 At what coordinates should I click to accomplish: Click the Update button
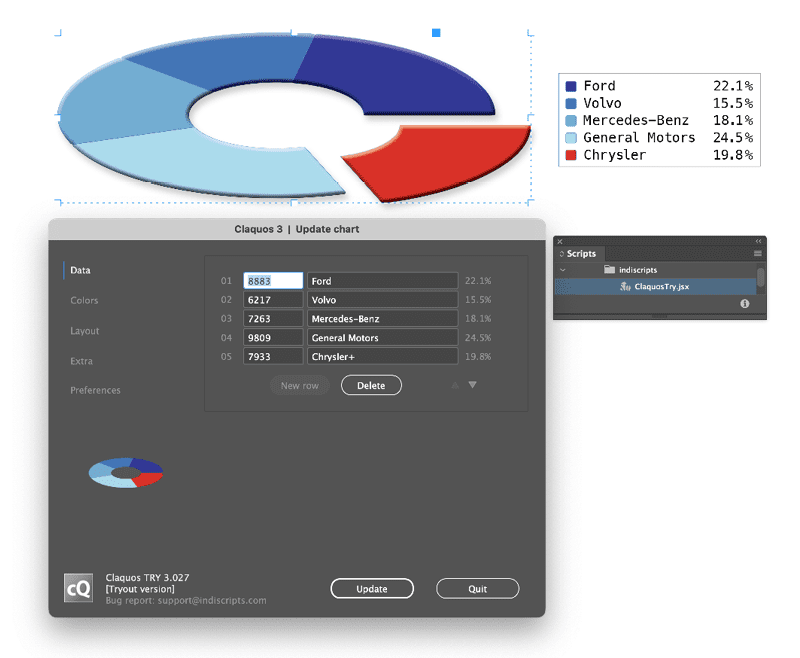point(372,589)
